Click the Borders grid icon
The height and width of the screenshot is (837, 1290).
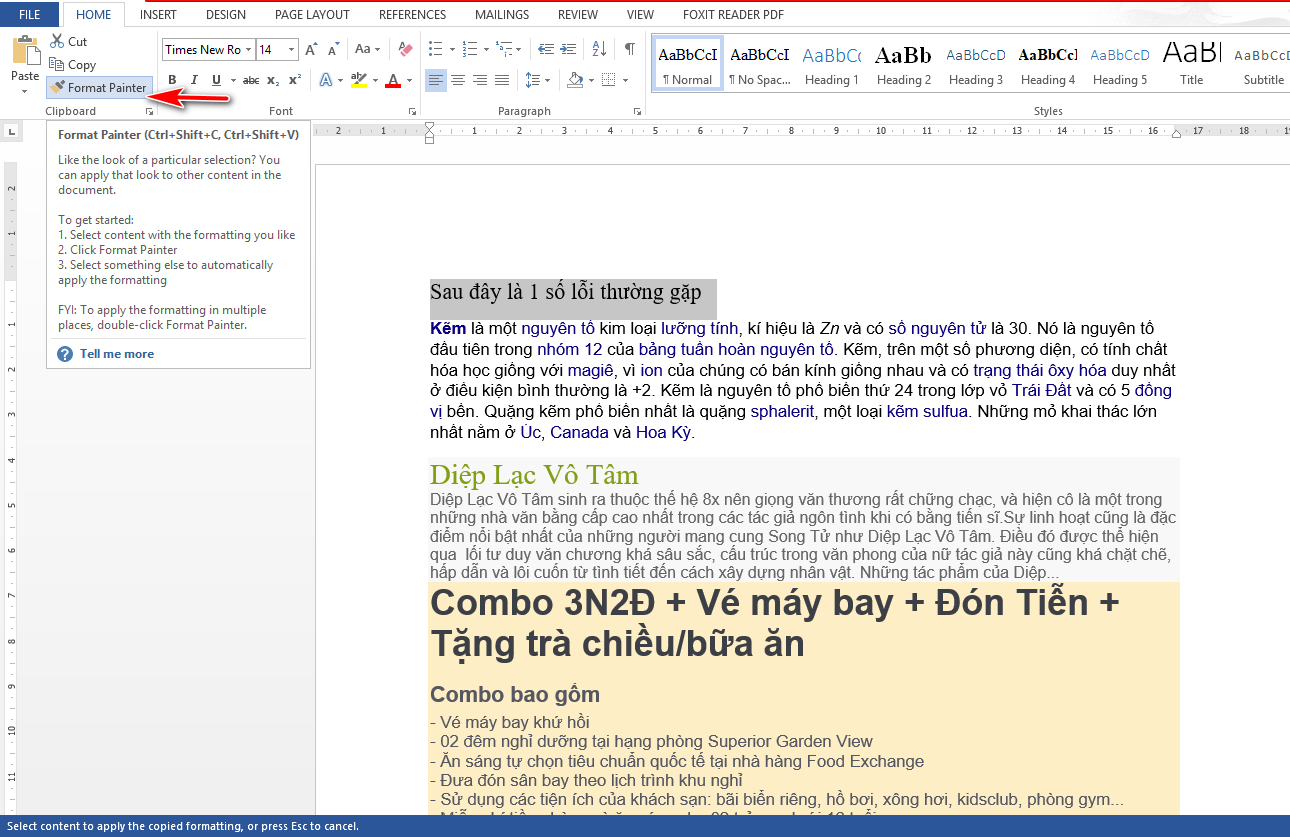coord(609,80)
